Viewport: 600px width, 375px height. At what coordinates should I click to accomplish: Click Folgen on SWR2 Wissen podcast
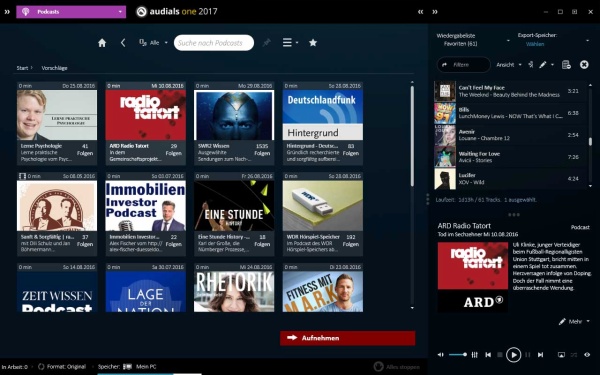tap(262, 153)
